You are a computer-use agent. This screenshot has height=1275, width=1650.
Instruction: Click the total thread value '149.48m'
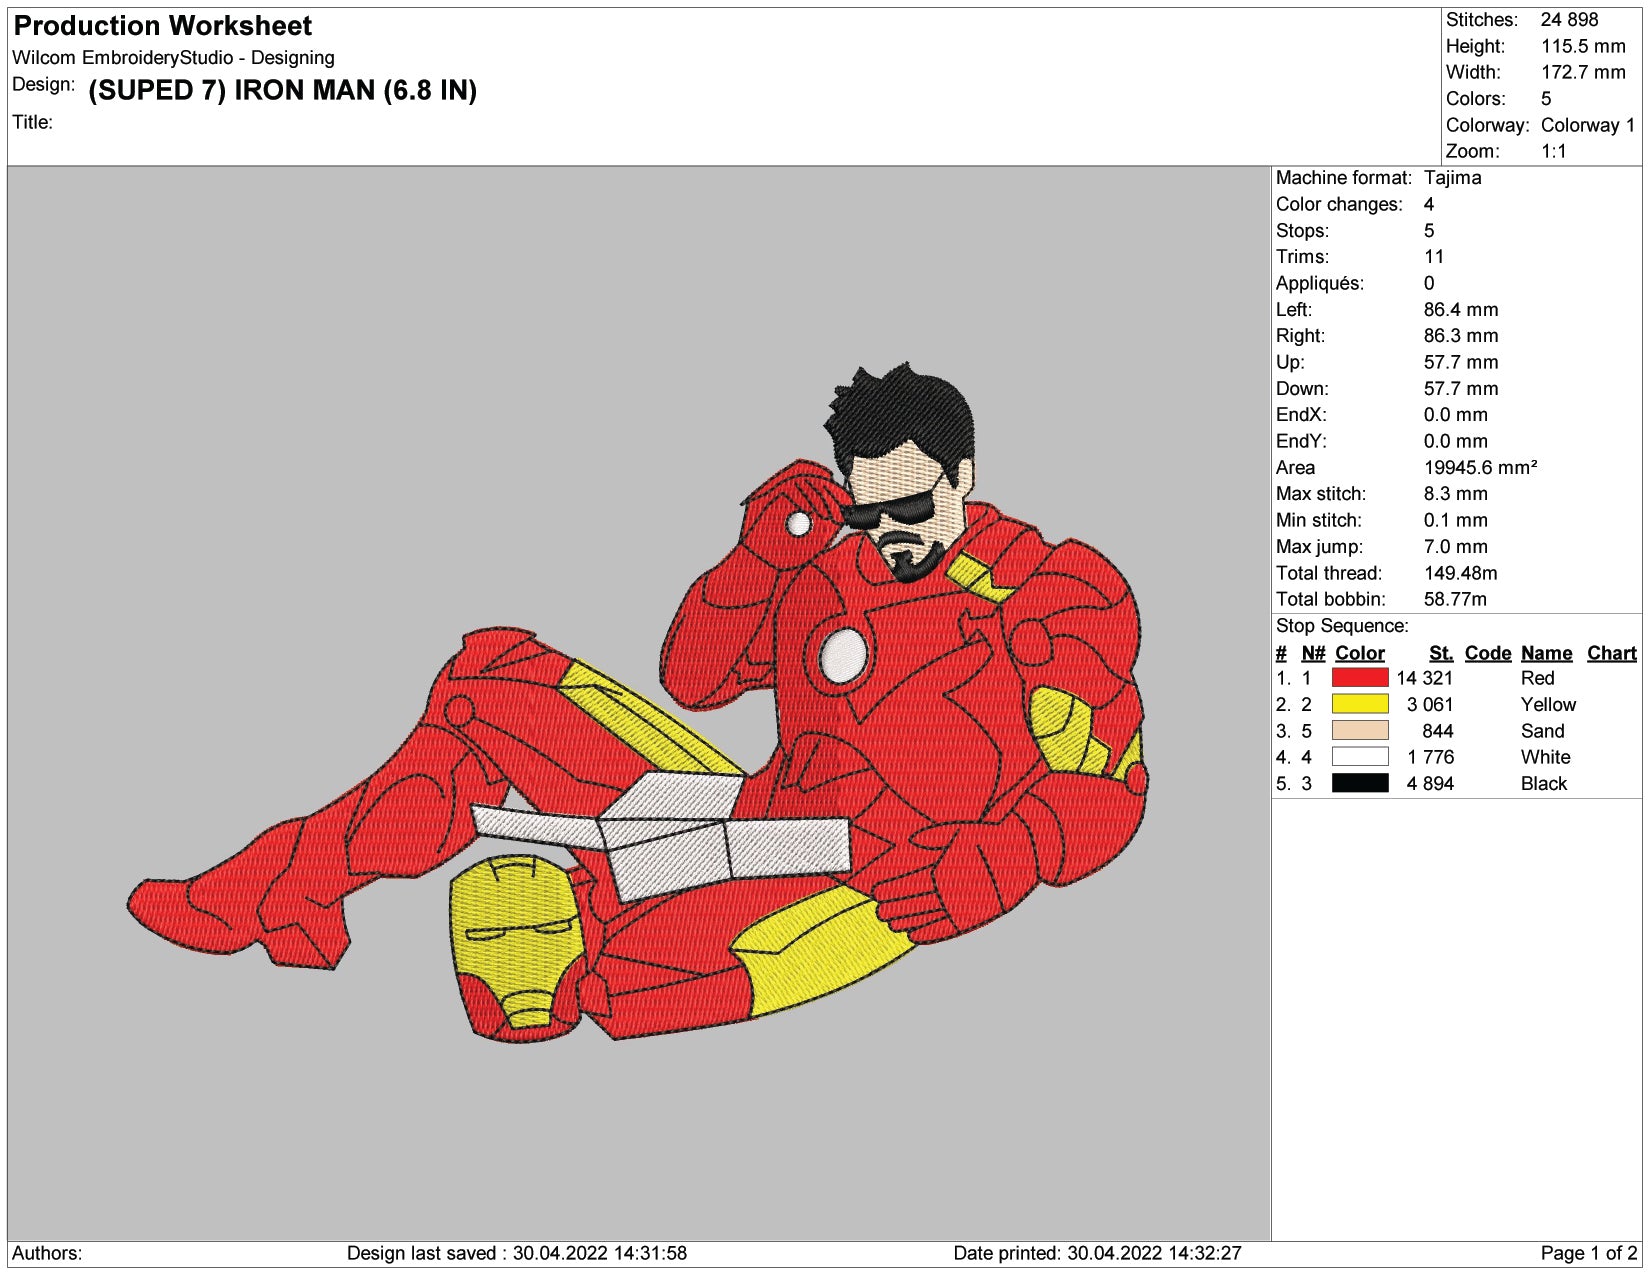(x=1461, y=573)
